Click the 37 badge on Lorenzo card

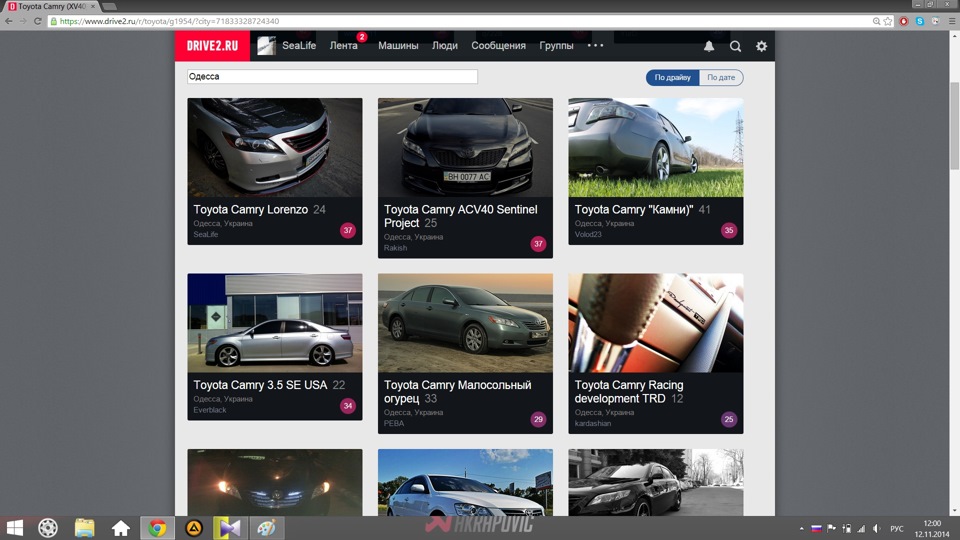click(348, 230)
